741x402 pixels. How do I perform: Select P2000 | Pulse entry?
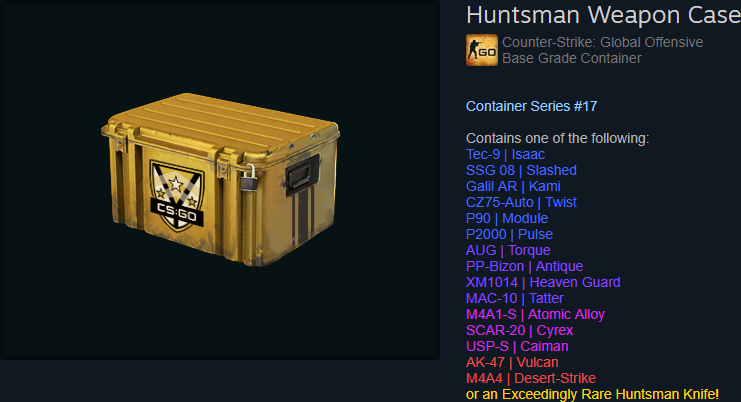[509, 234]
